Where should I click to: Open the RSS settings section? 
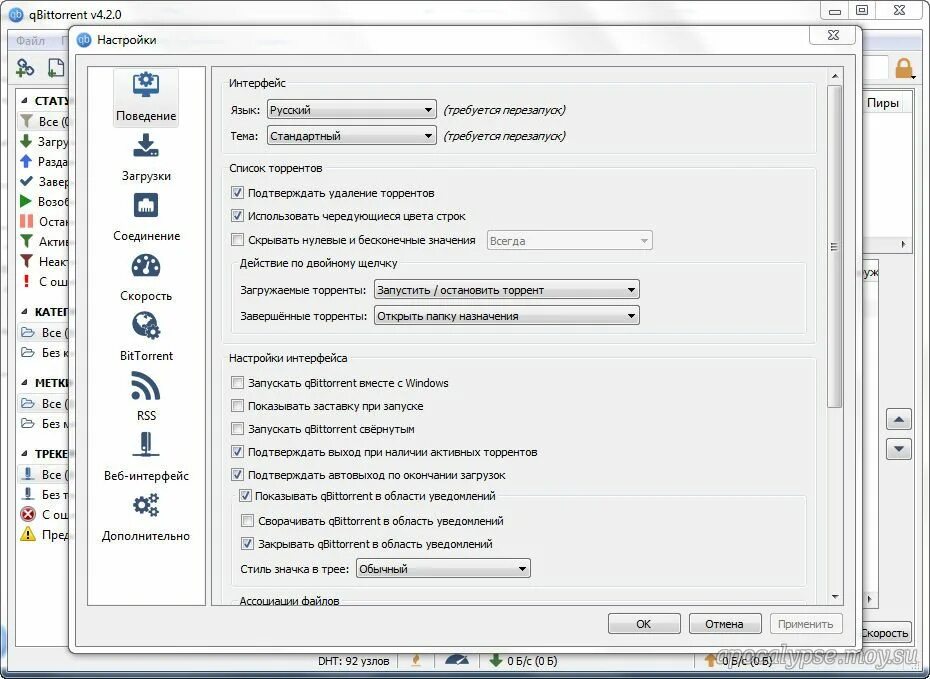pos(146,397)
